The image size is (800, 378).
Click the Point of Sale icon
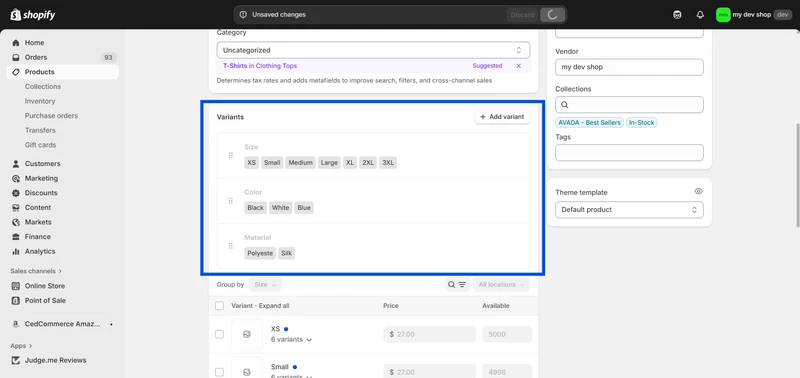[x=16, y=300]
